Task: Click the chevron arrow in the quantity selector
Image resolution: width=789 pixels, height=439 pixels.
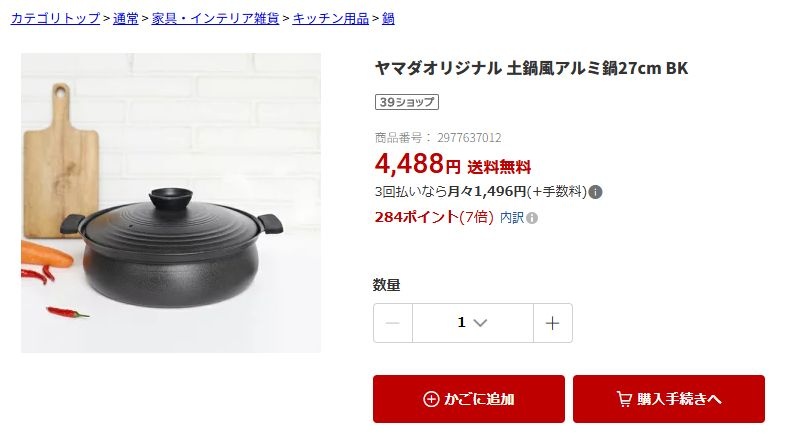Action: click(x=481, y=323)
